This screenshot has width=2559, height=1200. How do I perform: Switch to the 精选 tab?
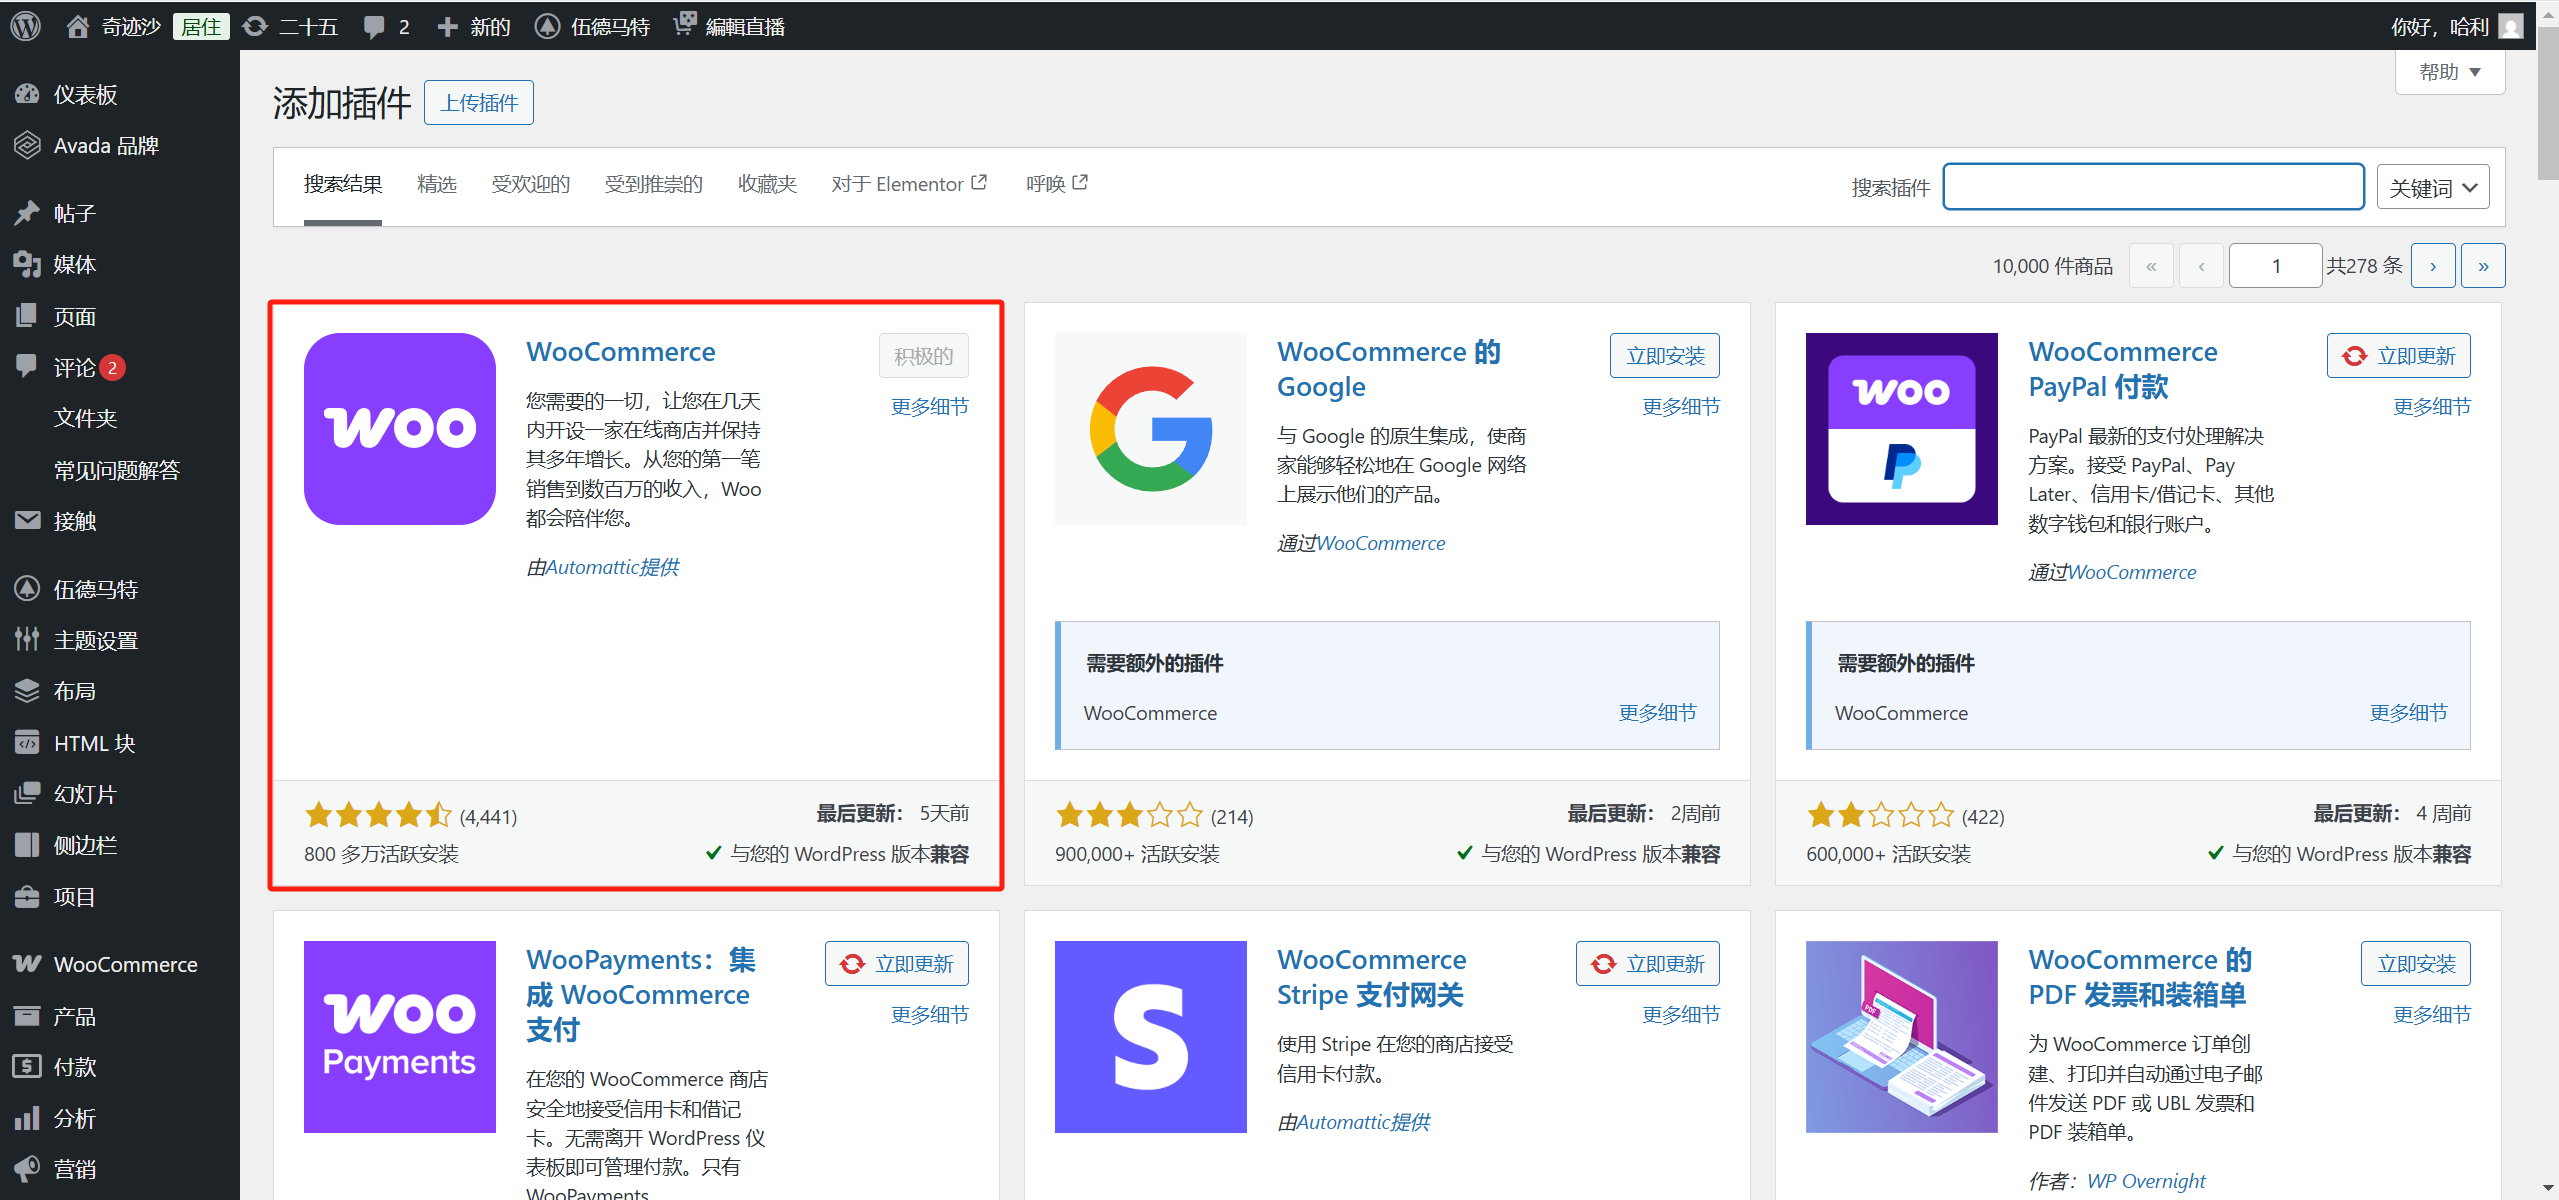point(437,184)
